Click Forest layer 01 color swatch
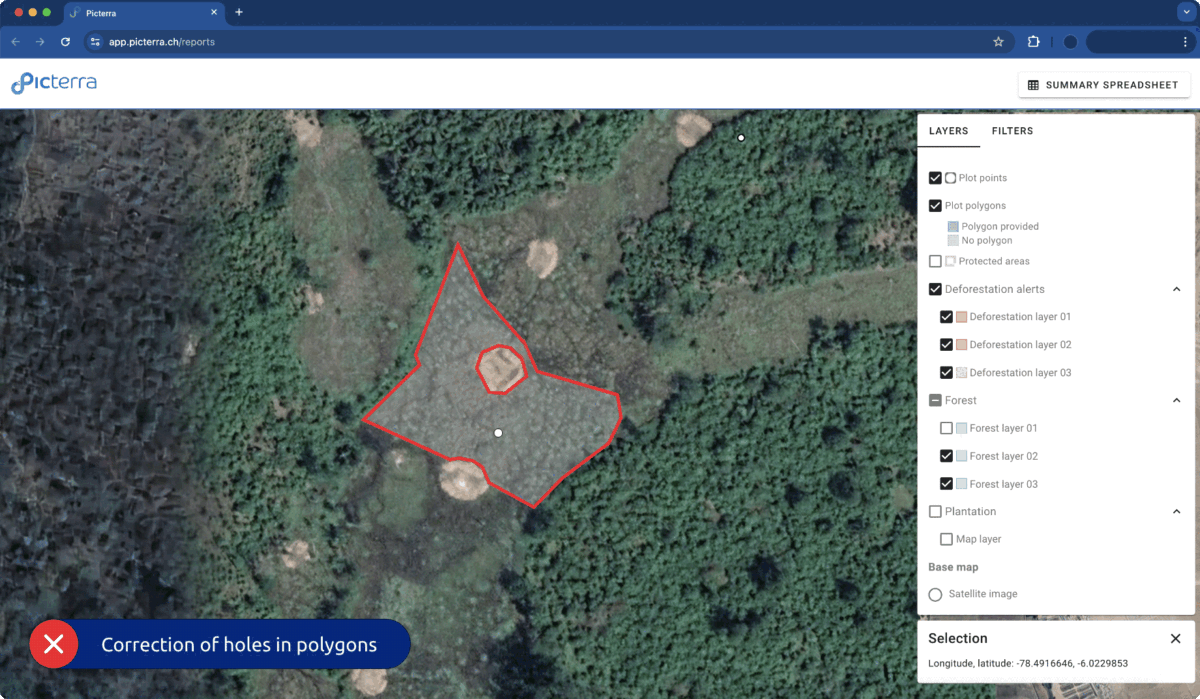Viewport: 1200px width, 699px height. click(x=961, y=428)
